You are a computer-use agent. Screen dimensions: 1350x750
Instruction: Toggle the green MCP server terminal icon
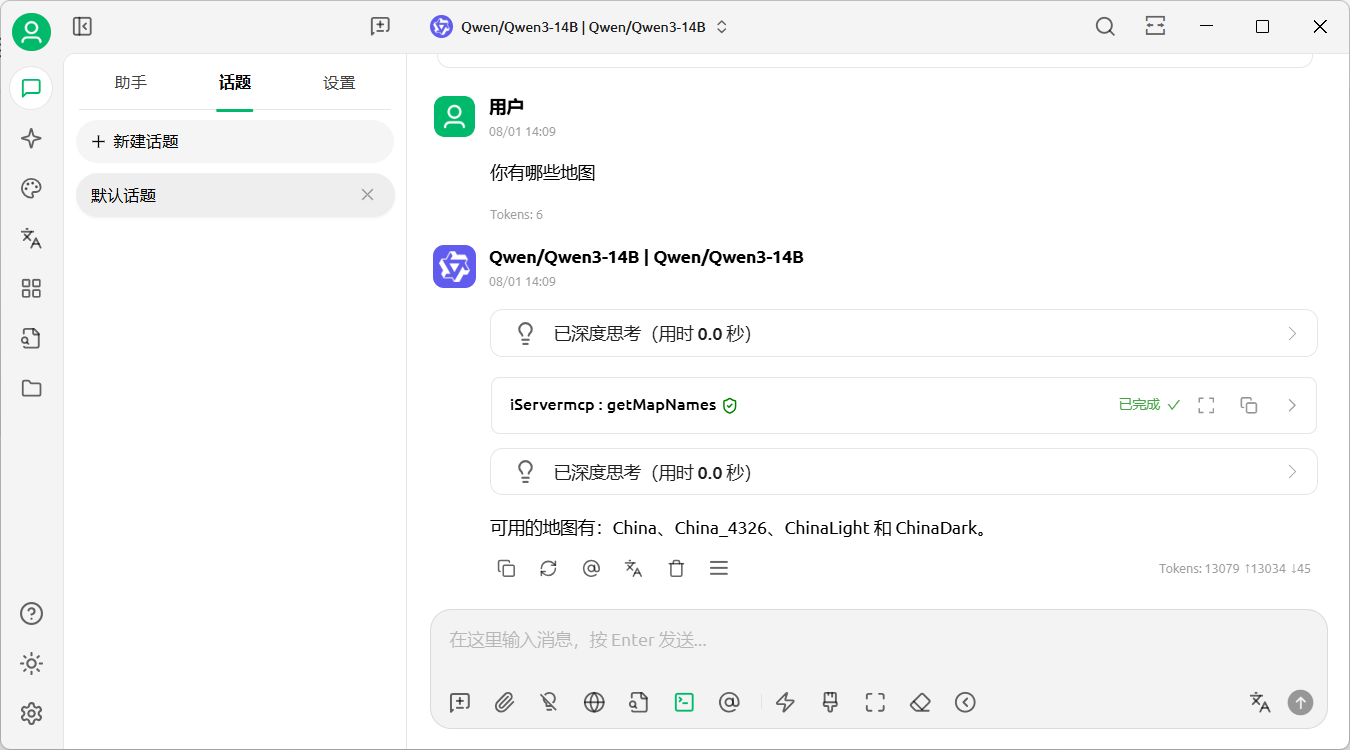point(684,702)
